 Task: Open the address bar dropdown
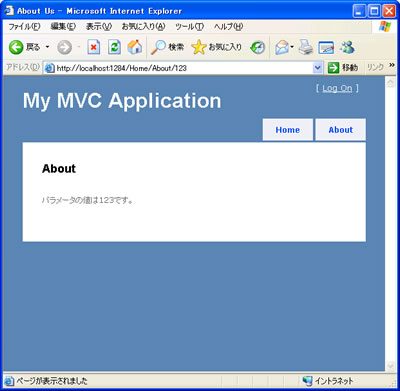(318, 68)
